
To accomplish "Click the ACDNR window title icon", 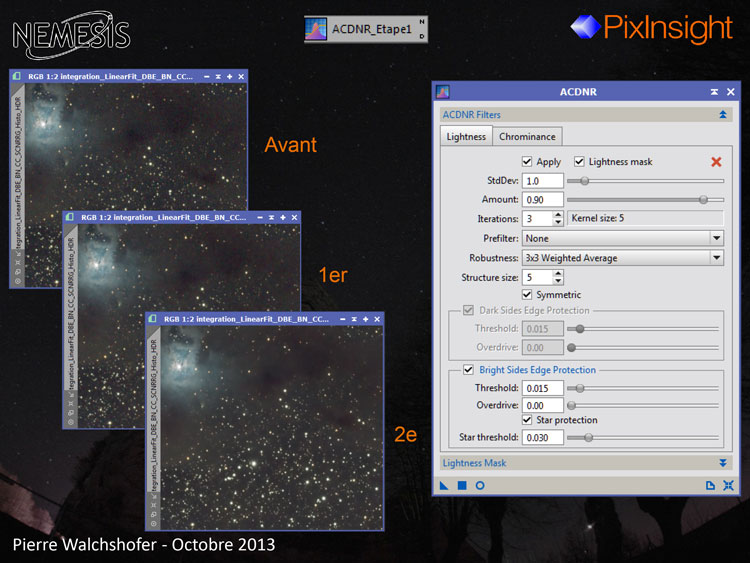I will click(x=442, y=92).
